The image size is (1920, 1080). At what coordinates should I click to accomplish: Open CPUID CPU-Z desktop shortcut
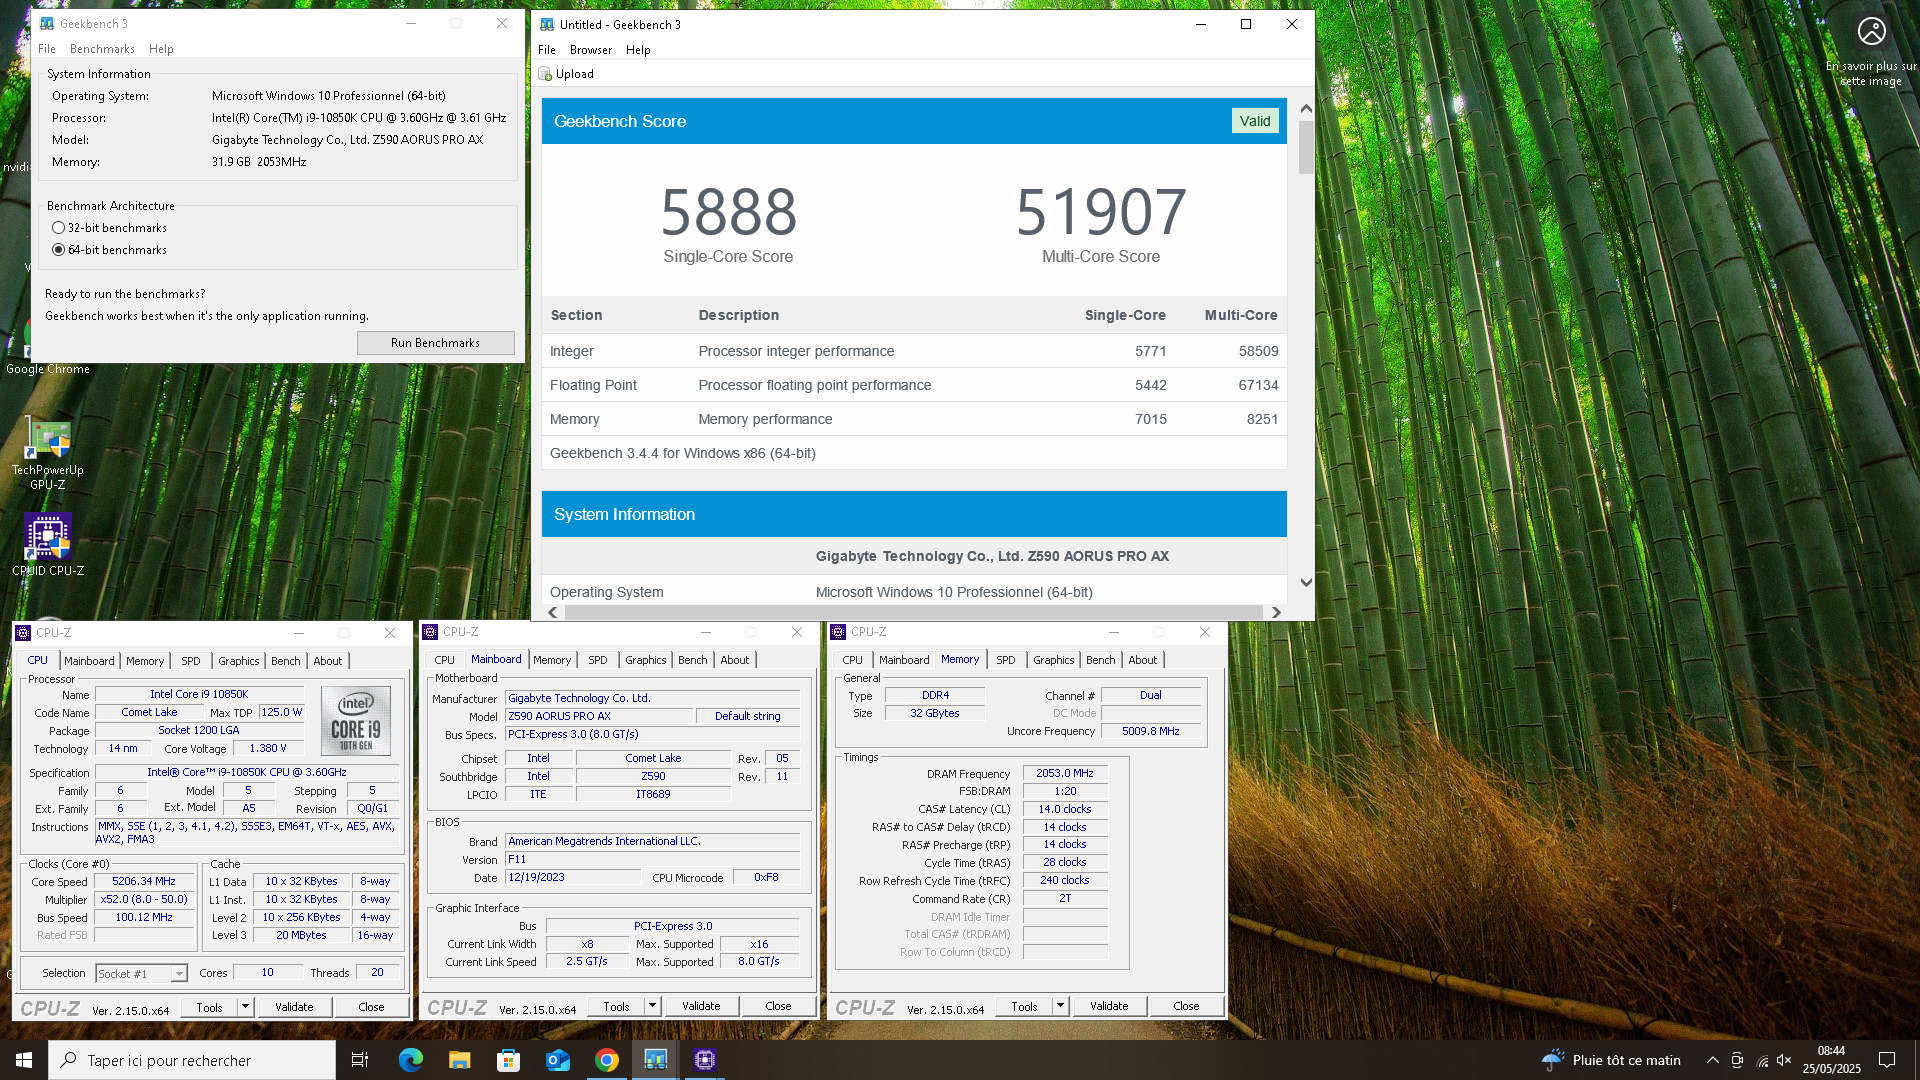pos(48,544)
